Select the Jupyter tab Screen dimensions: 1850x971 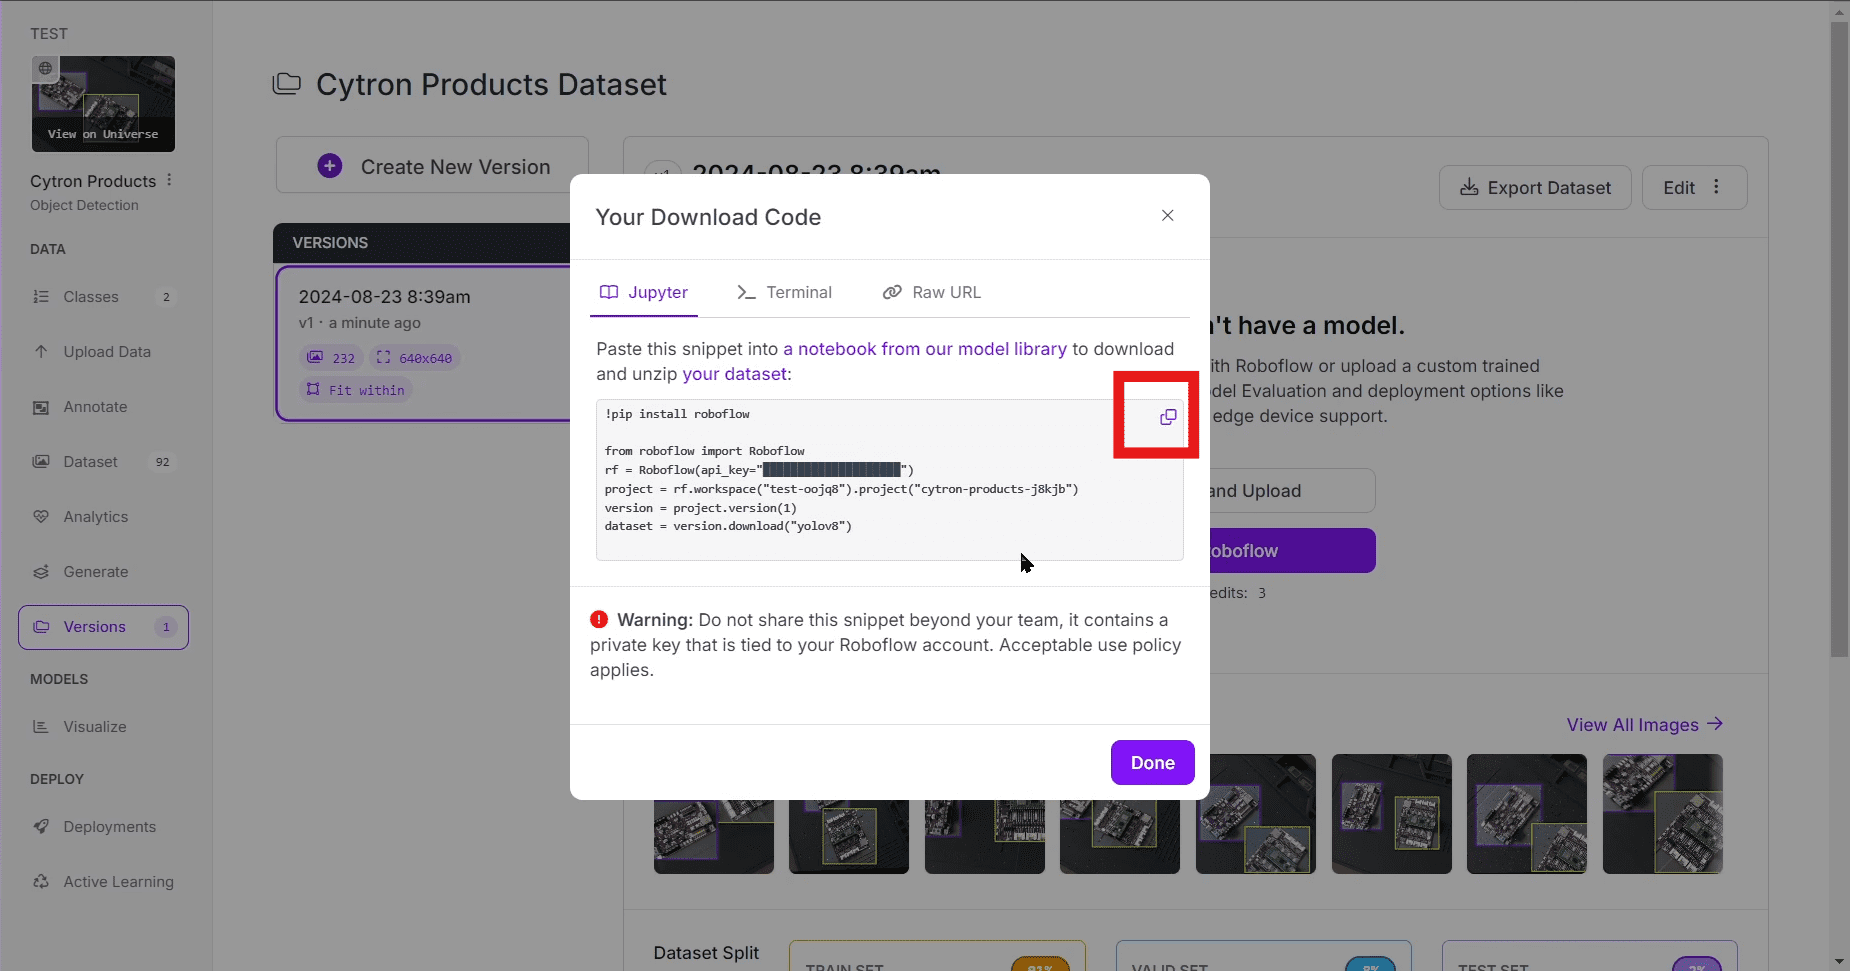click(644, 292)
